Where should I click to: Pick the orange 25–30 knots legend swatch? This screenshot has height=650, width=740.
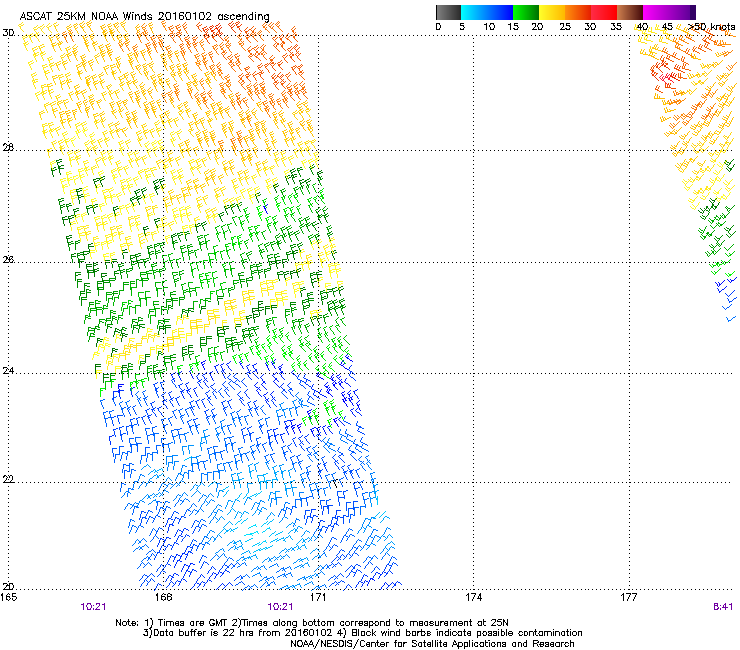click(x=578, y=12)
